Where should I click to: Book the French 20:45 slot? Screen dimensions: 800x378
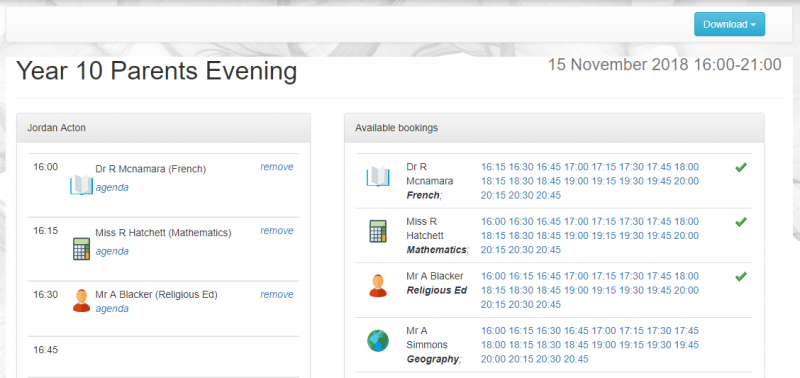[548, 195]
